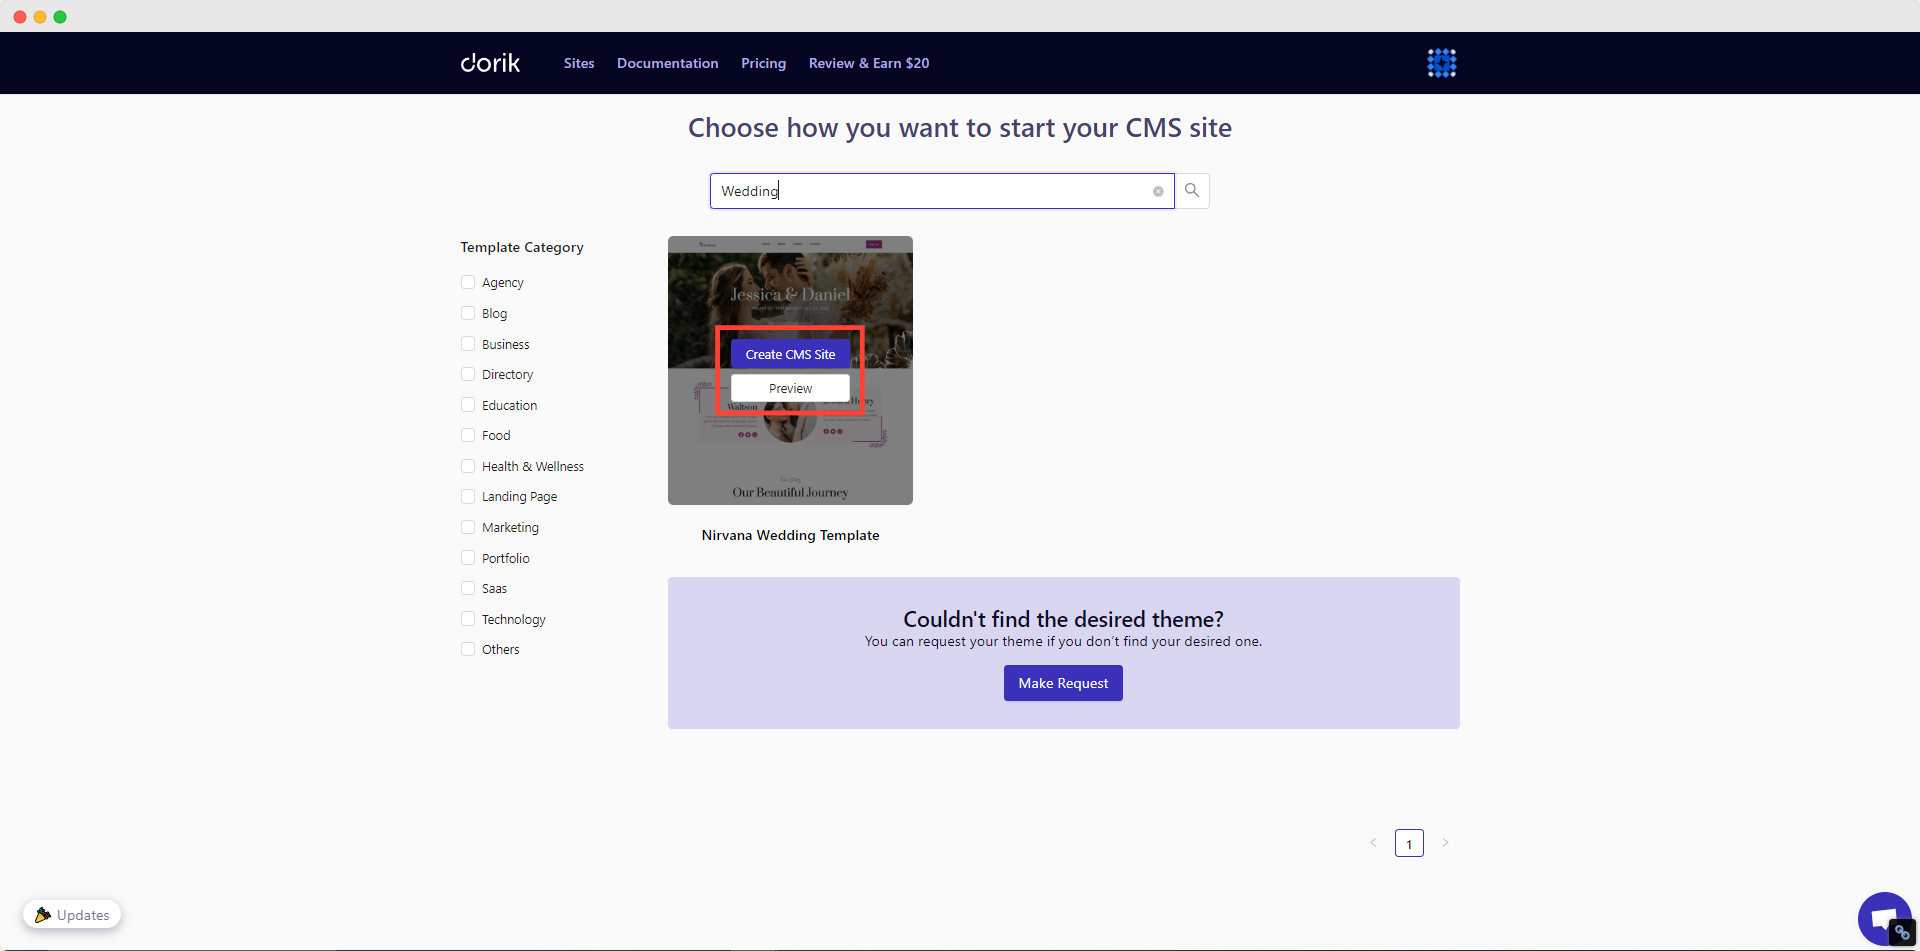Check the Business category
This screenshot has width=1920, height=951.
(x=468, y=344)
